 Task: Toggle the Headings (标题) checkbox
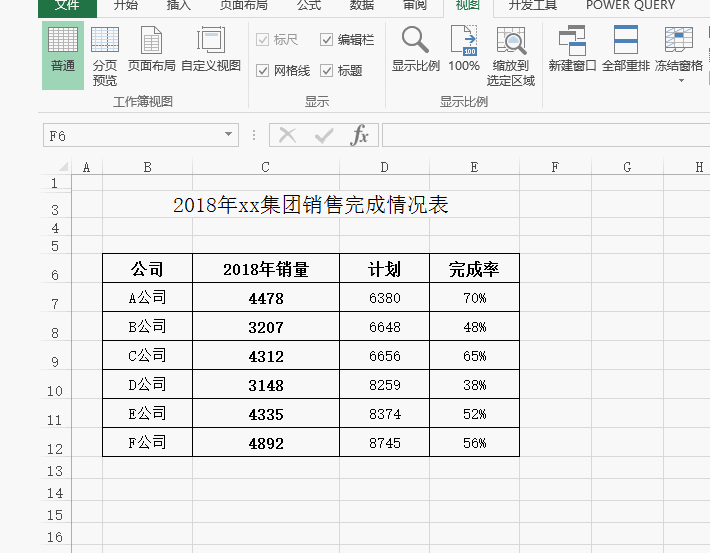coord(326,71)
